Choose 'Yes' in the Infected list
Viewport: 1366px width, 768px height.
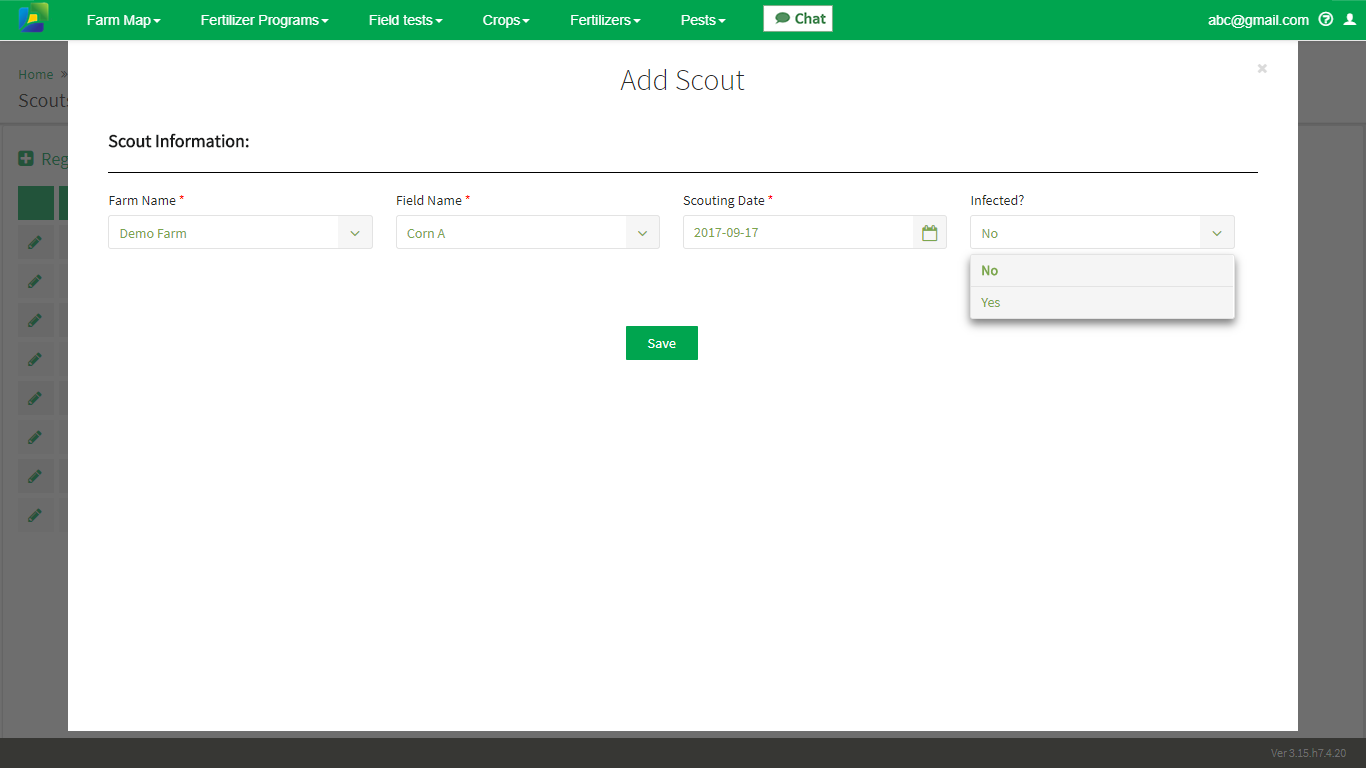pyautogui.click(x=1102, y=303)
